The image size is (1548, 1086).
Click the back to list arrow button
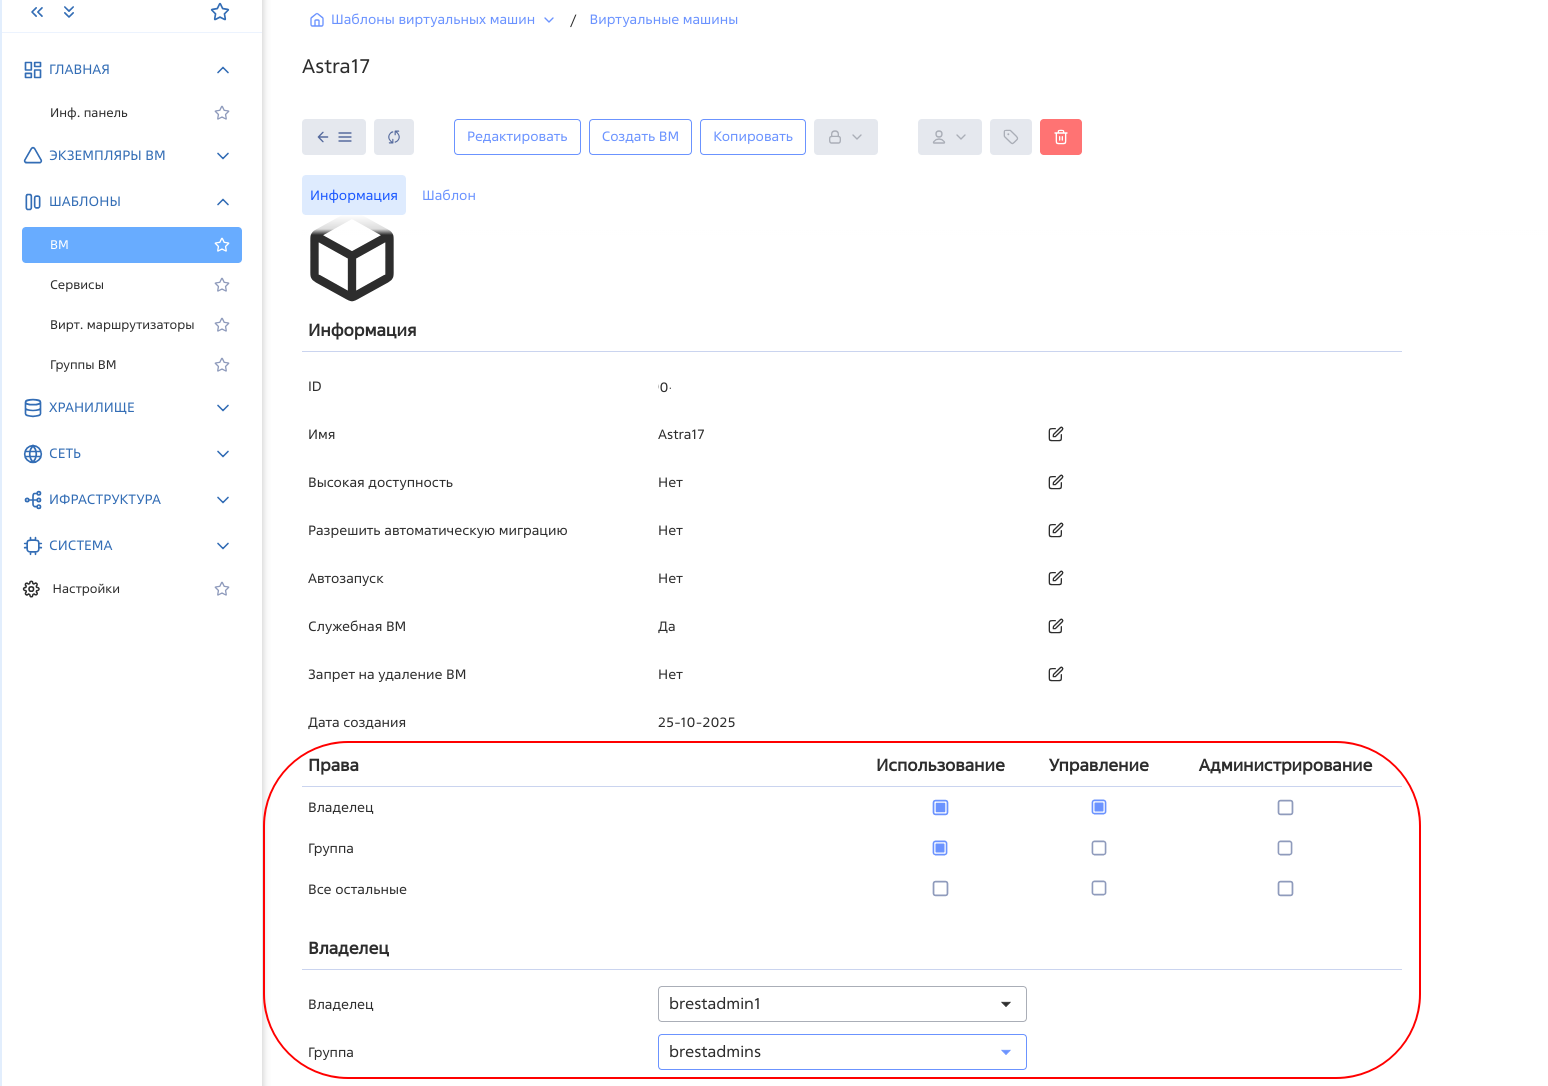pos(333,137)
